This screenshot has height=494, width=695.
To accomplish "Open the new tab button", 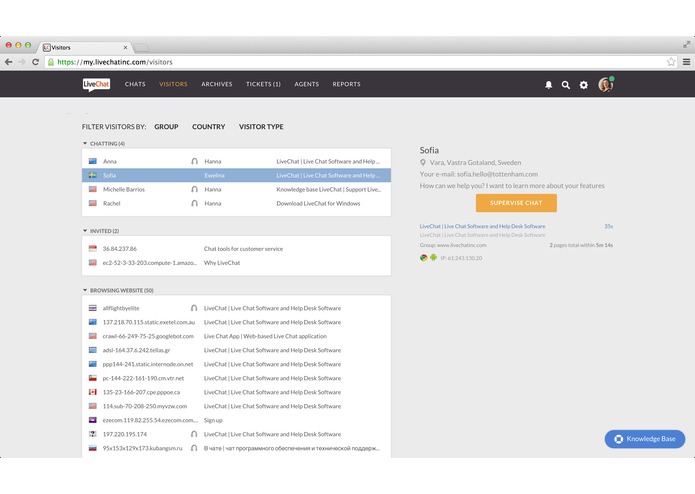I will pos(141,47).
